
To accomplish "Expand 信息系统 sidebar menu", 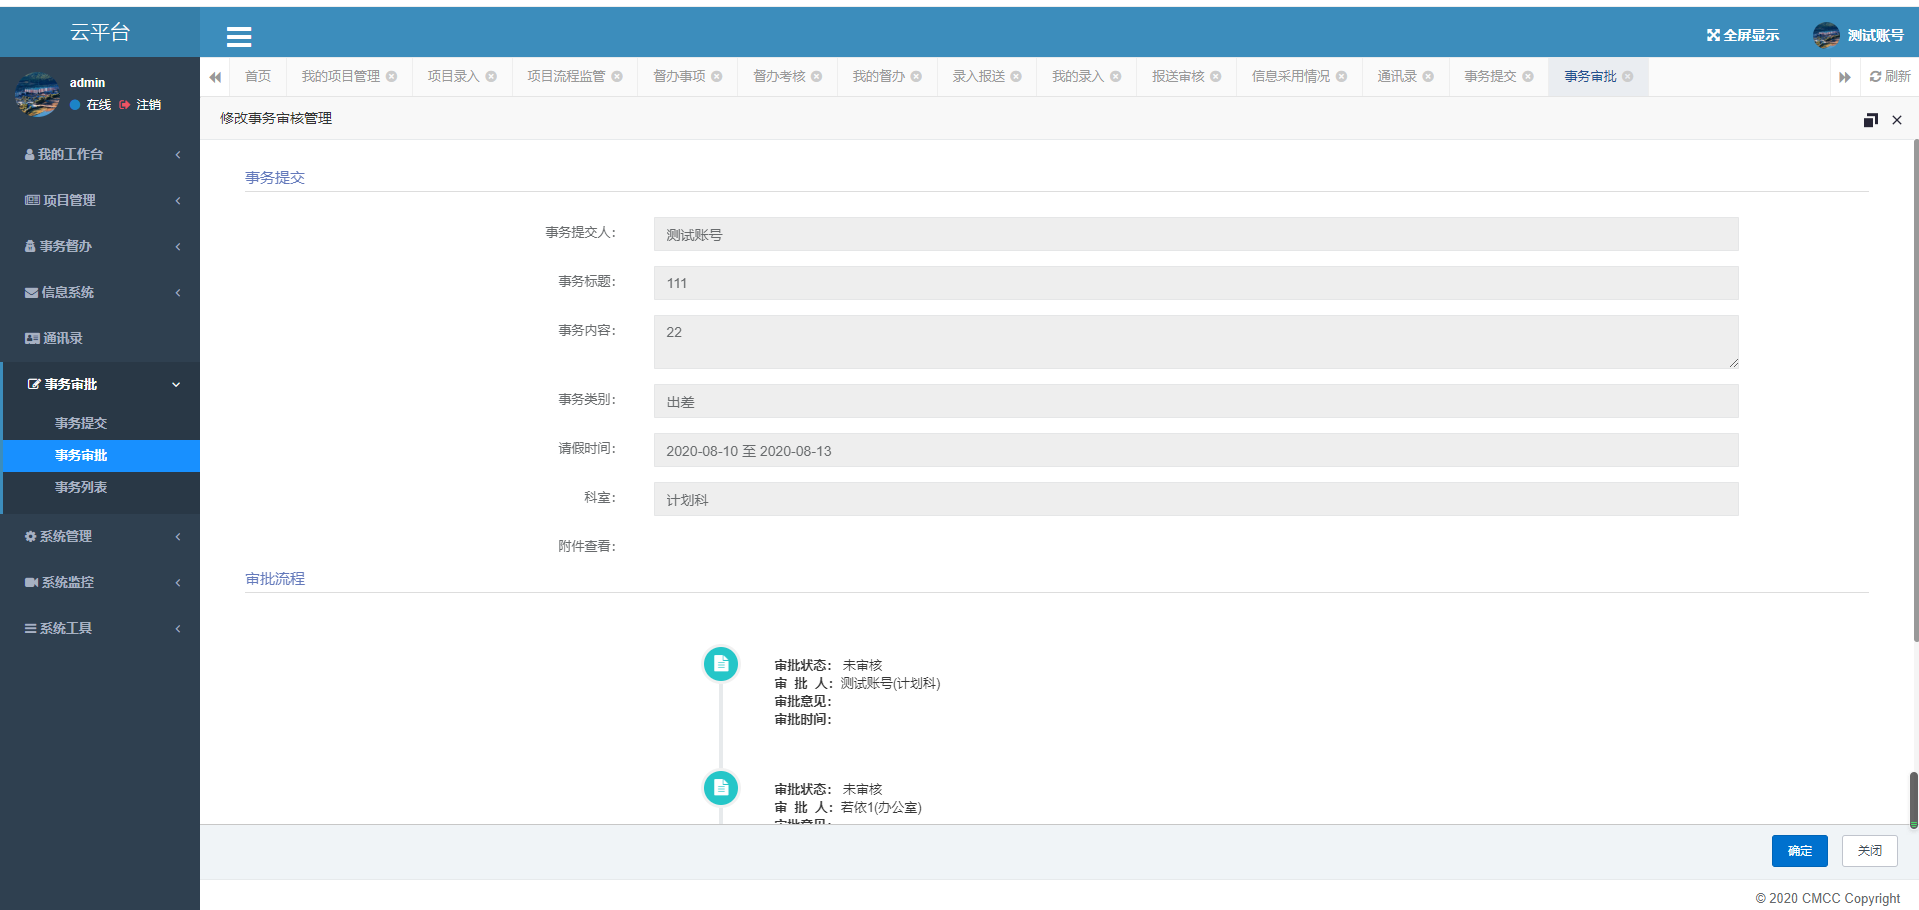I will (x=100, y=292).
